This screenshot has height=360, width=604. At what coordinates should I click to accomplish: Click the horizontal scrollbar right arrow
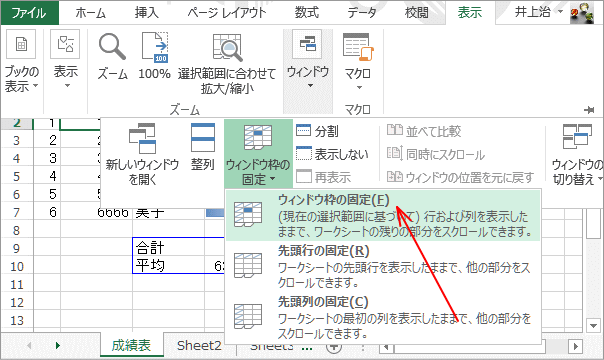576,347
